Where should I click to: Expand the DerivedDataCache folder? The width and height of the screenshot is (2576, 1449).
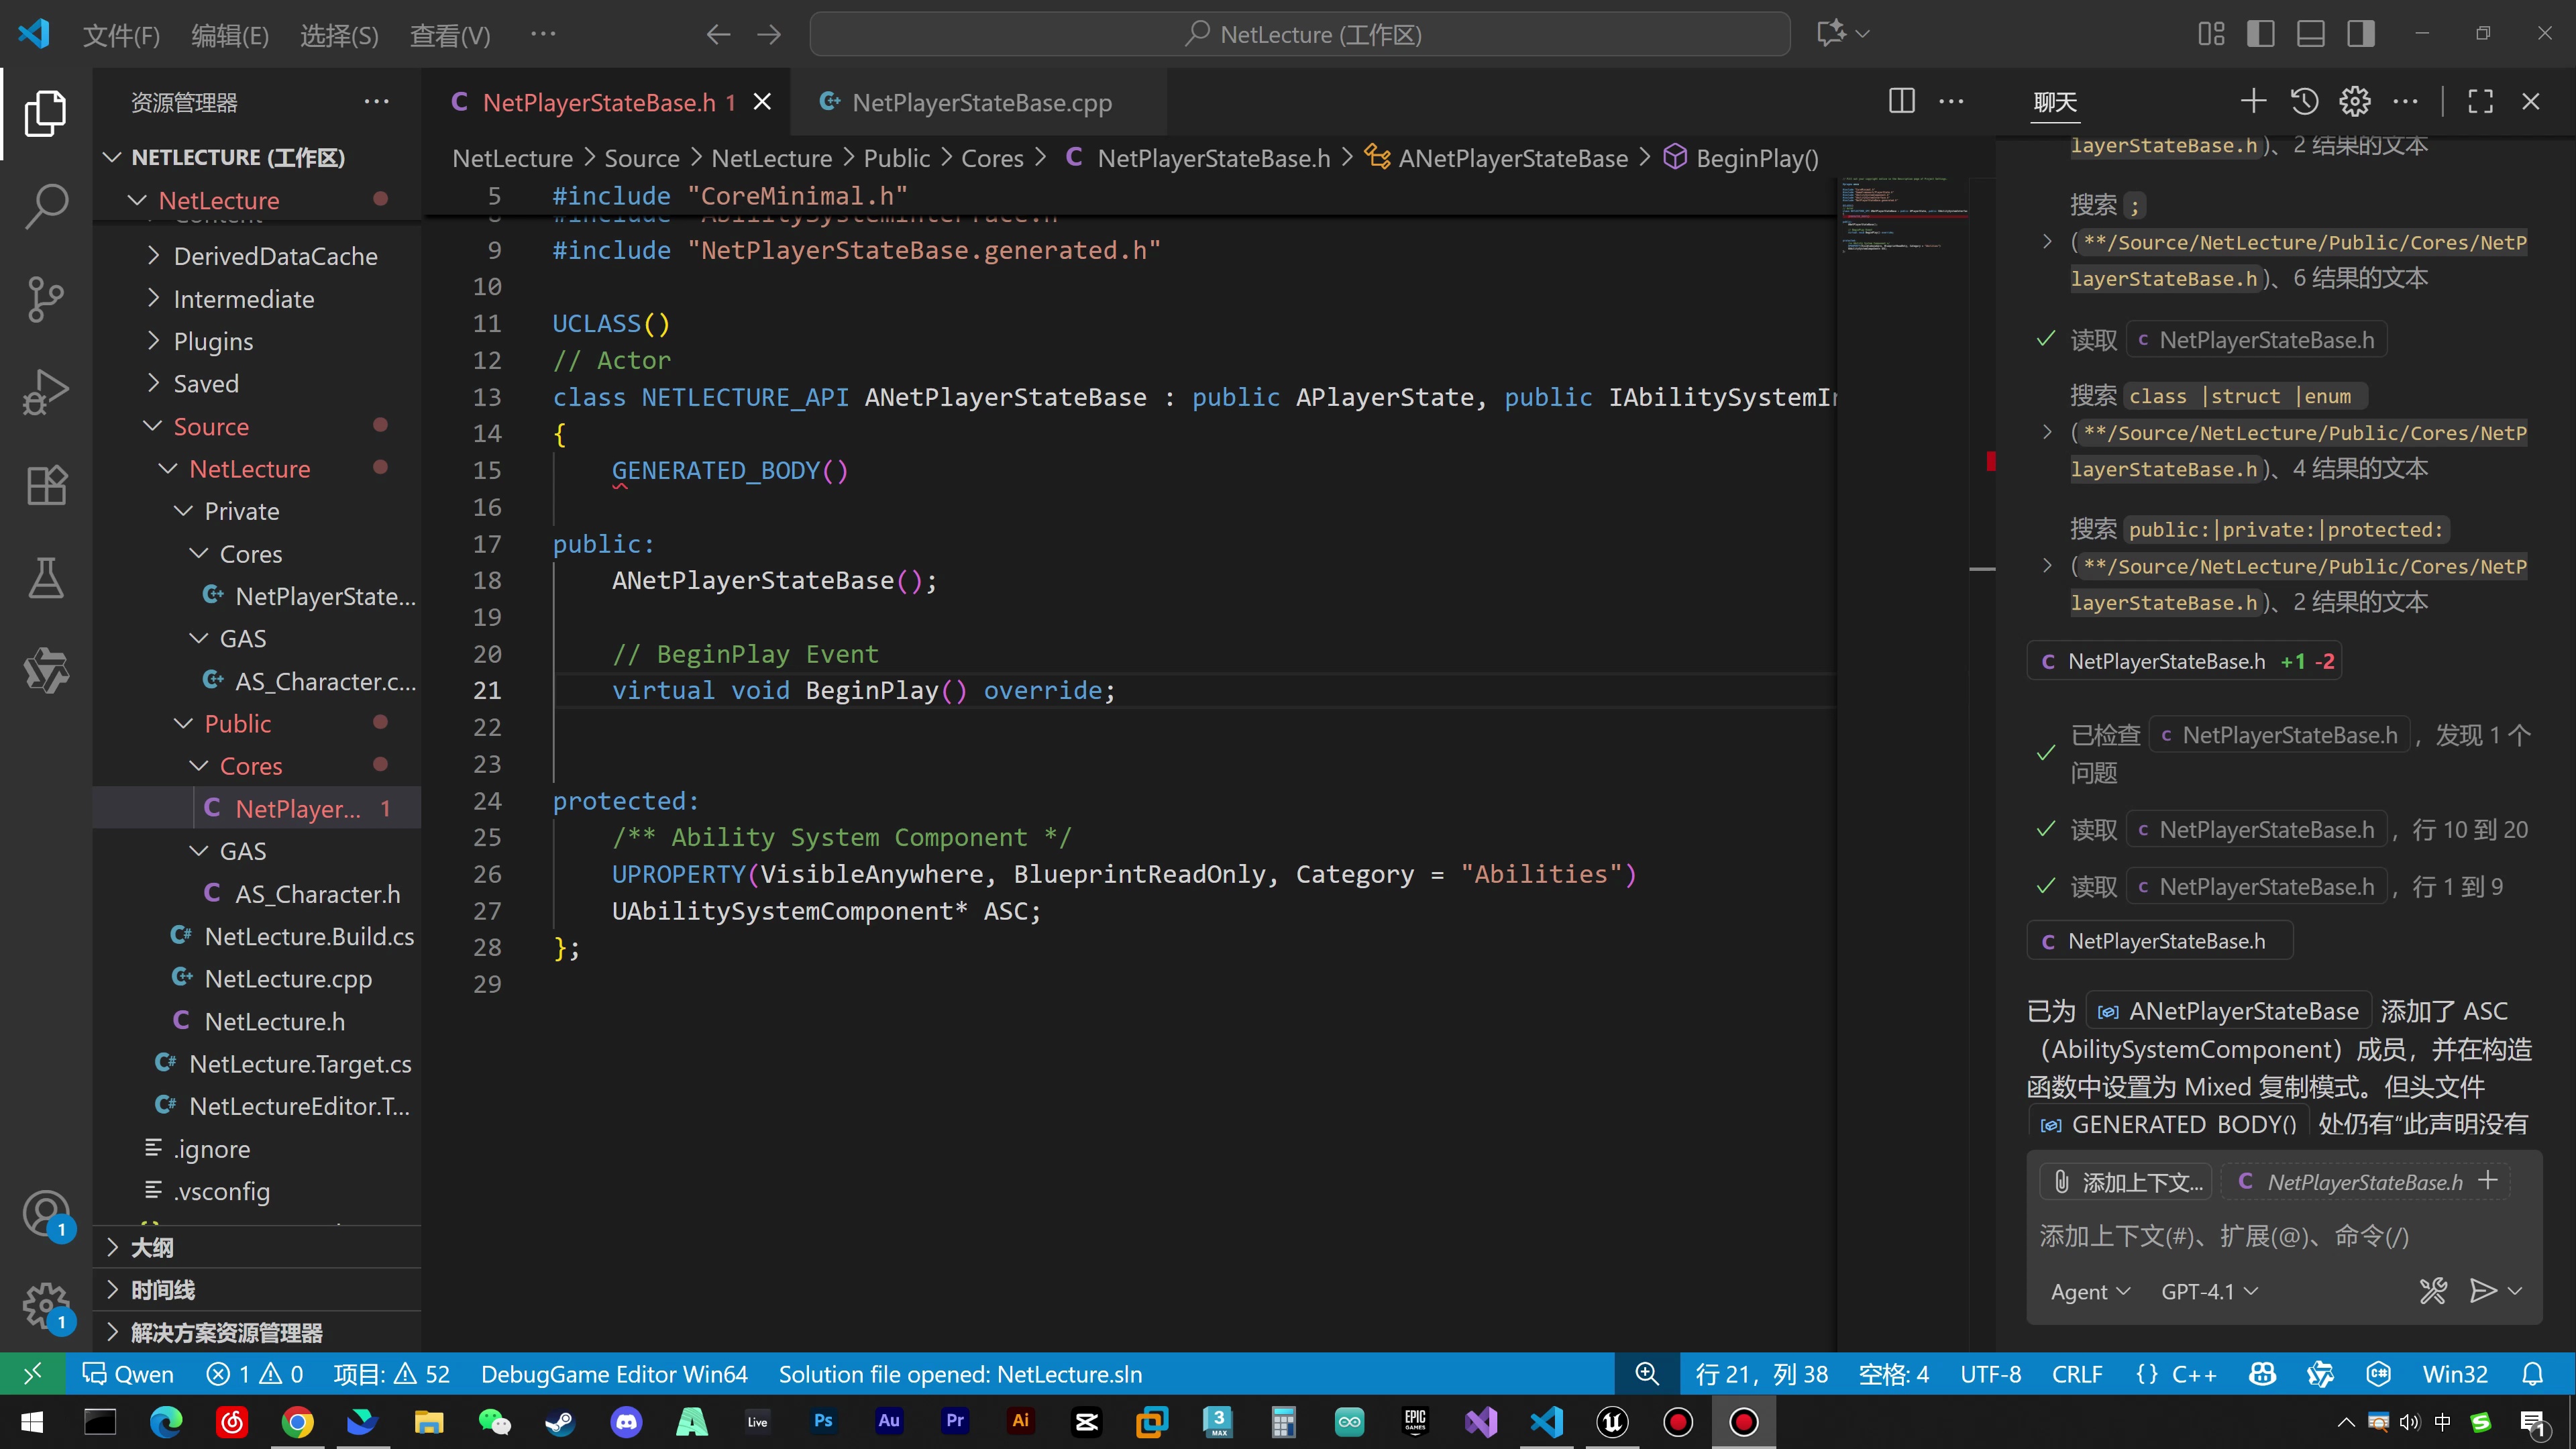[153, 256]
